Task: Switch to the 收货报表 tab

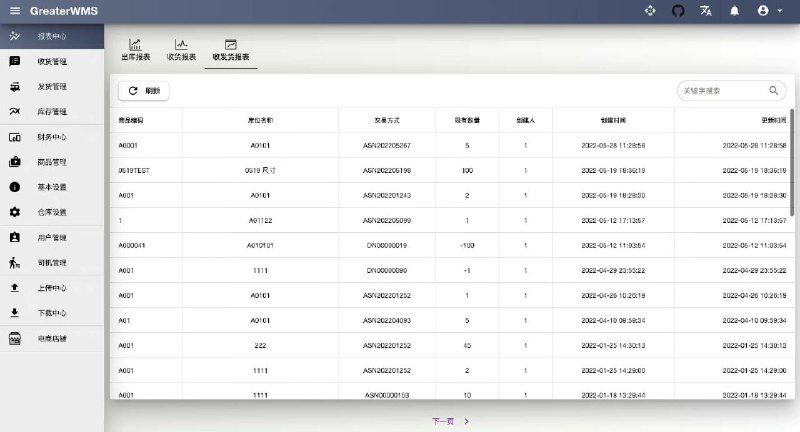Action: point(181,51)
